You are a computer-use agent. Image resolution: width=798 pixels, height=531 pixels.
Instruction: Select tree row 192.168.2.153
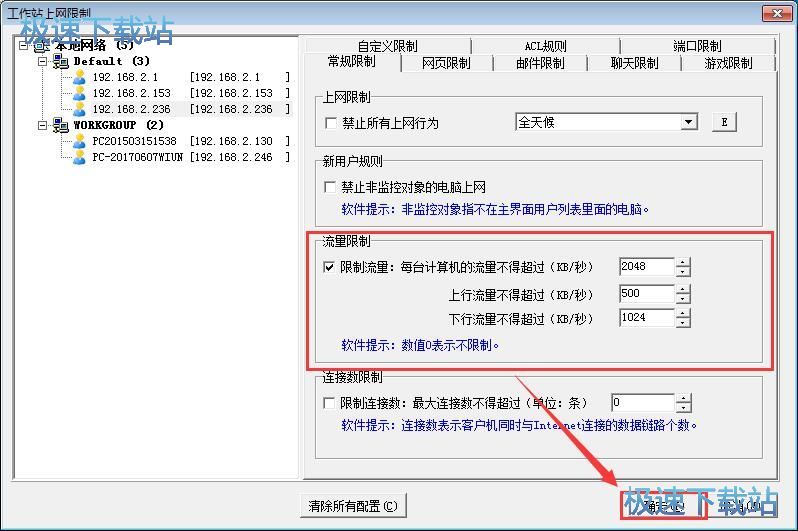[x=191, y=93]
